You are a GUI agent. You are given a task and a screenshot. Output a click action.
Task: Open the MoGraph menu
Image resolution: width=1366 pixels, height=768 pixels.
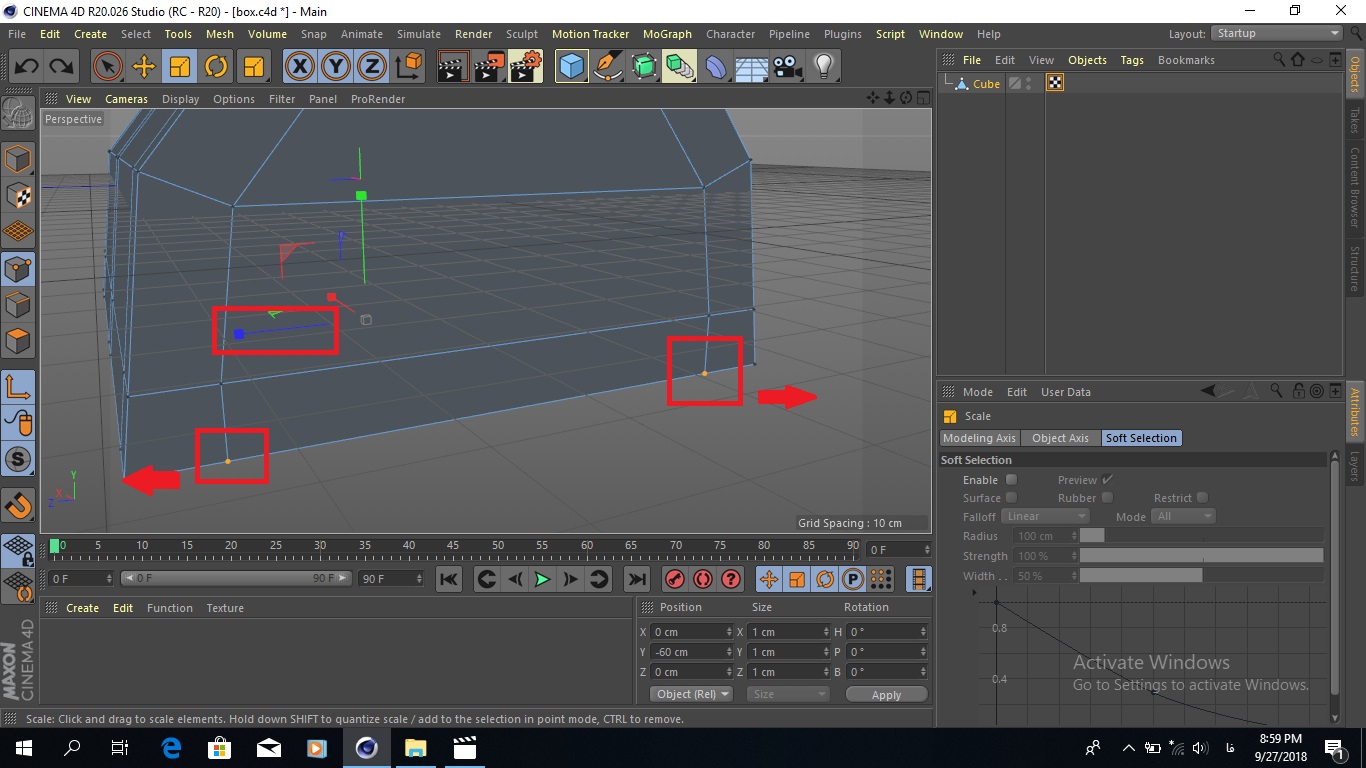(x=667, y=34)
